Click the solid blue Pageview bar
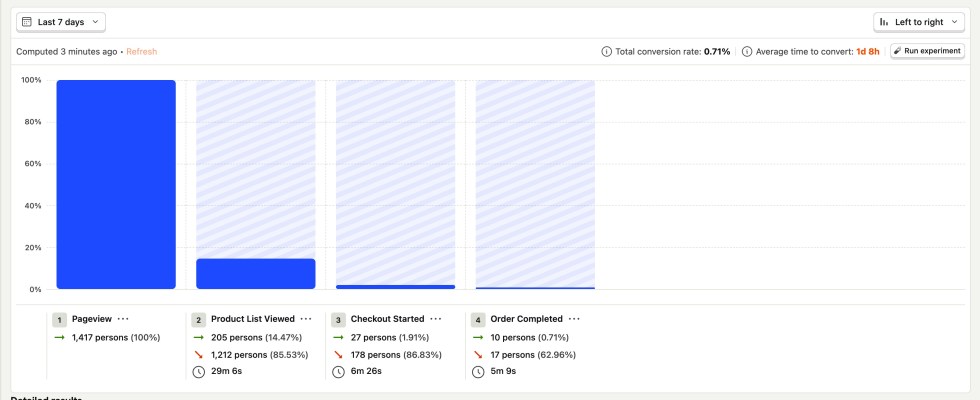This screenshot has width=980, height=400. click(116, 185)
